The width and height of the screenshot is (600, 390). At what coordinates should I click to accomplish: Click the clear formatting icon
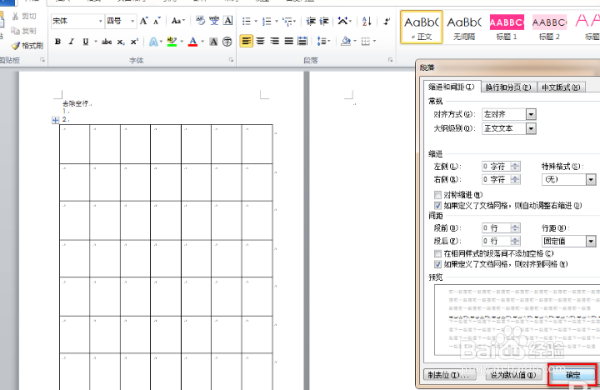click(201, 21)
